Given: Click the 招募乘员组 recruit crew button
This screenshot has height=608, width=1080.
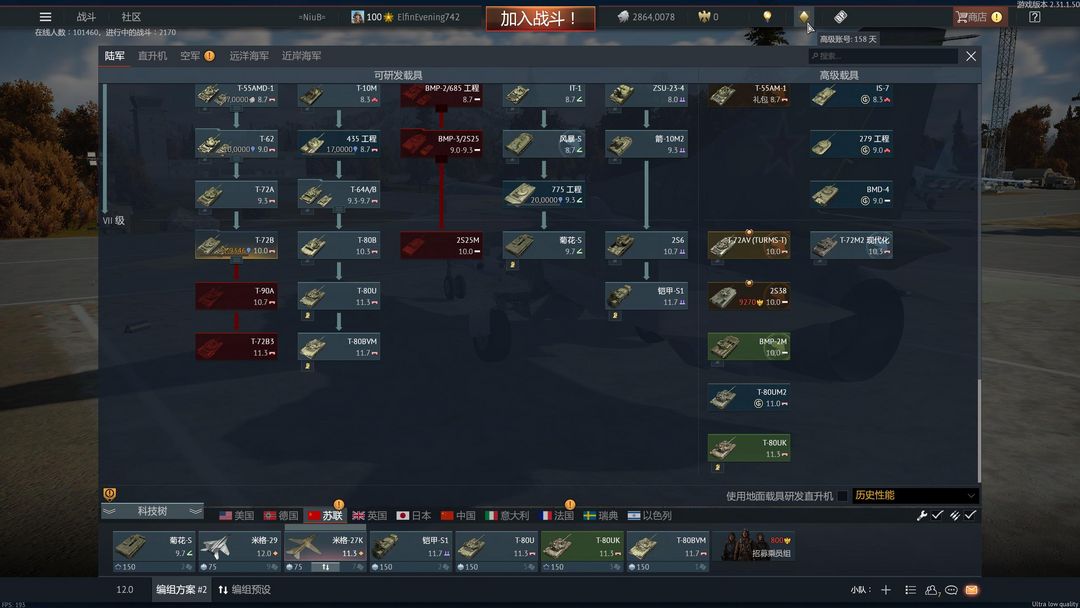Looking at the screenshot, I should coord(753,547).
